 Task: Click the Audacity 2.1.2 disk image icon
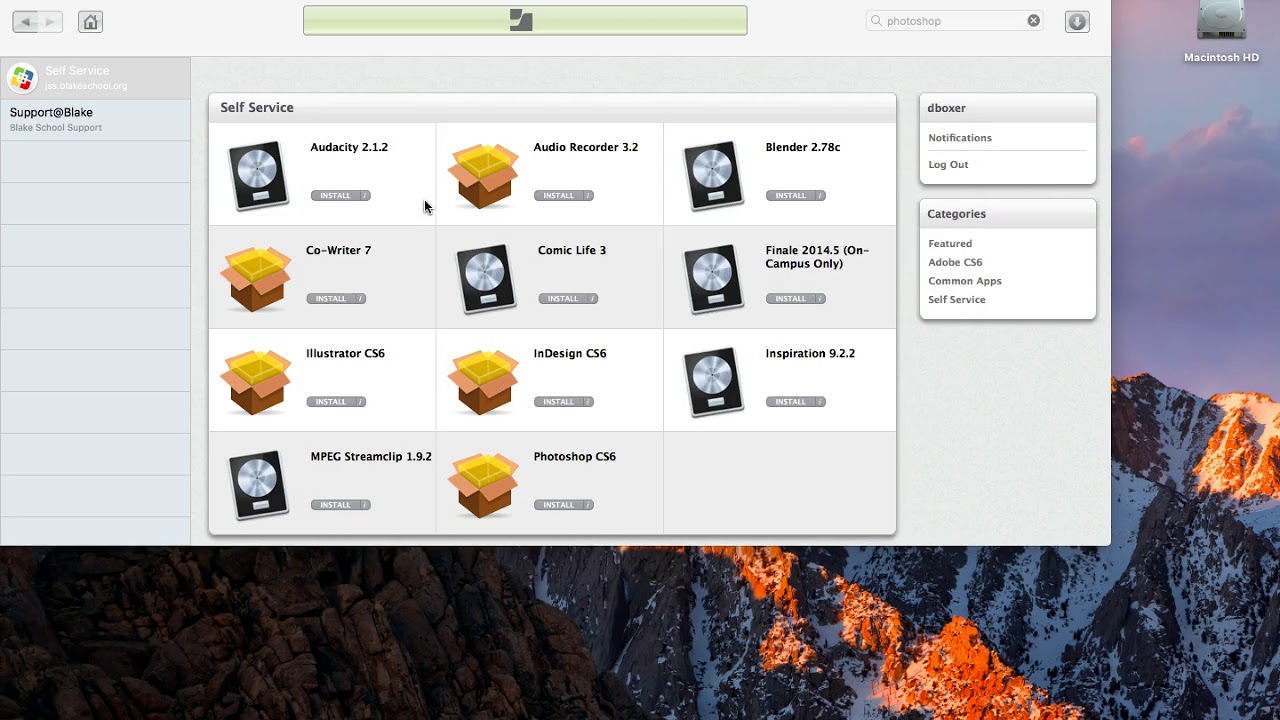[258, 176]
